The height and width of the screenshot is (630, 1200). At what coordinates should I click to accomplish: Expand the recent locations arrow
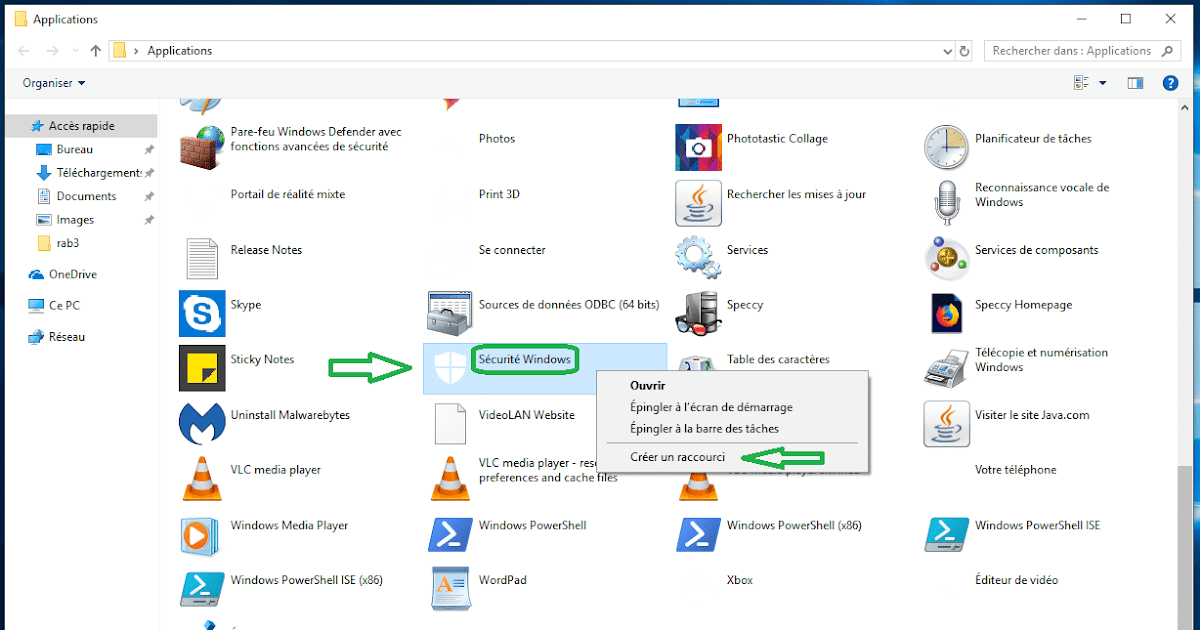pyautogui.click(x=74, y=51)
